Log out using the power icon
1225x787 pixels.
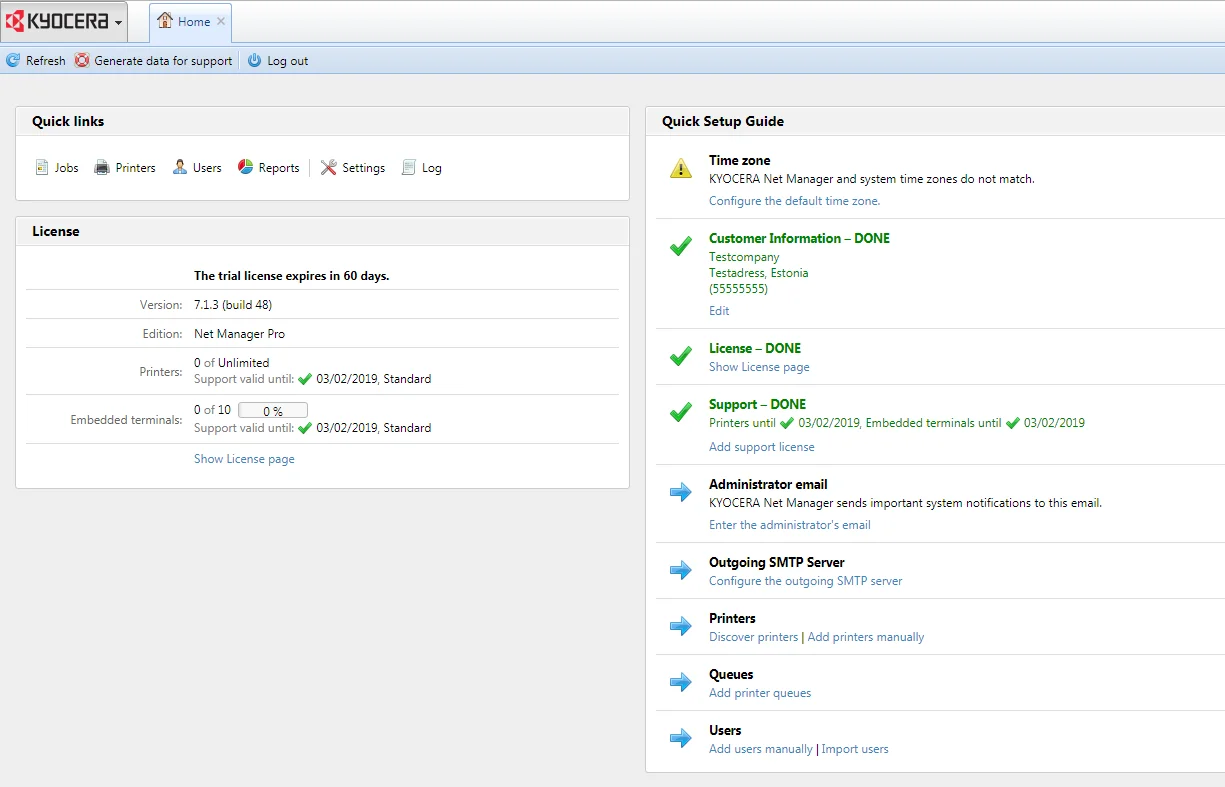coord(254,61)
